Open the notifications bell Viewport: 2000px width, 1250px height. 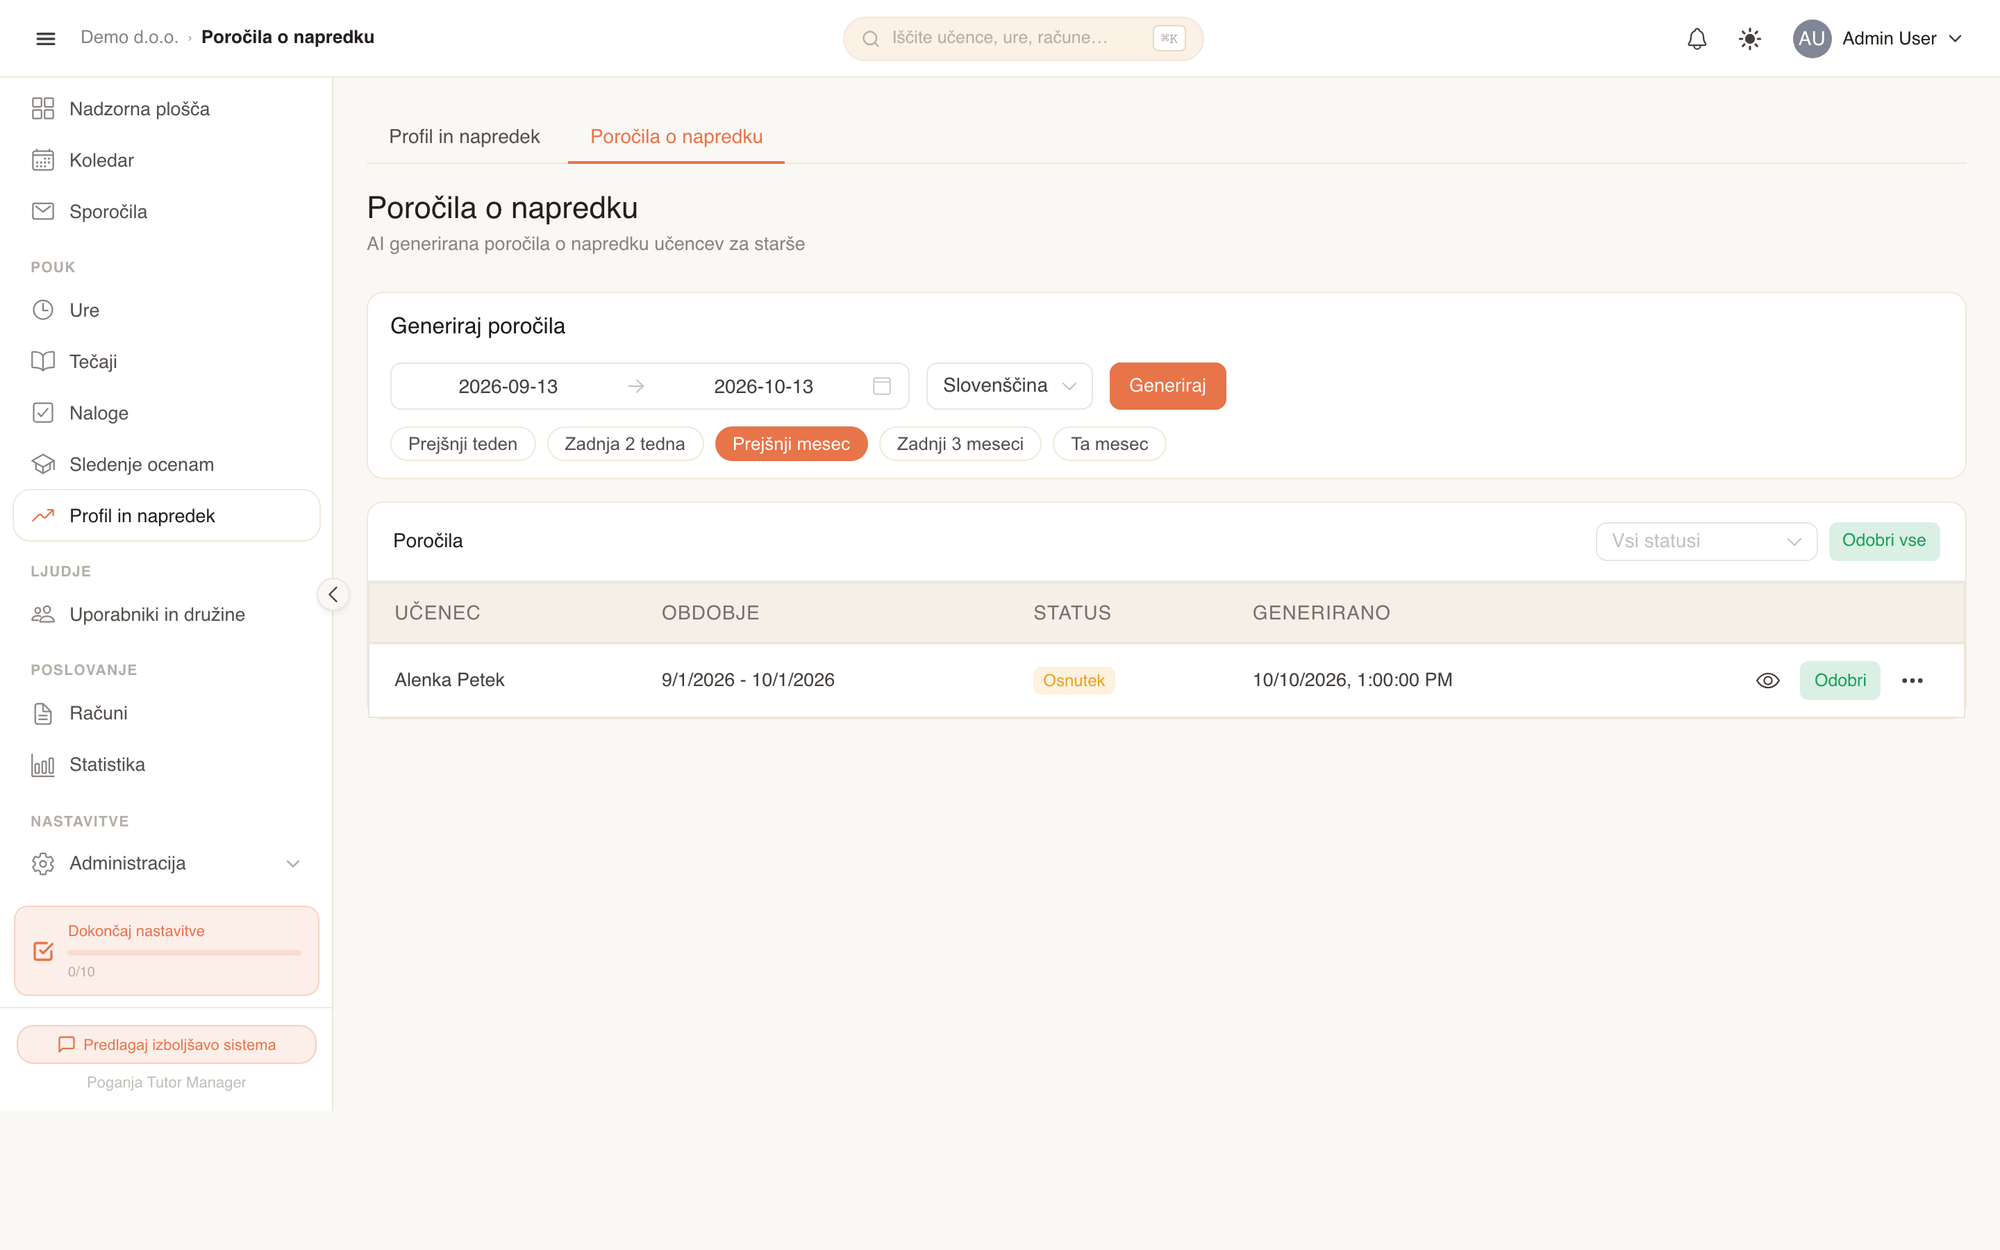[x=1697, y=39]
